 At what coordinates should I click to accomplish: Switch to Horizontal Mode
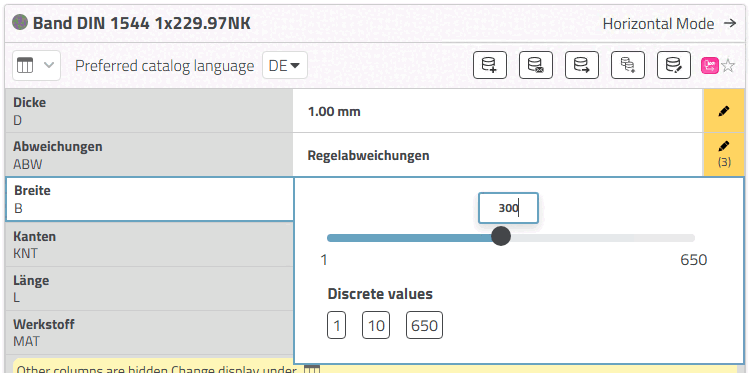coord(669,23)
